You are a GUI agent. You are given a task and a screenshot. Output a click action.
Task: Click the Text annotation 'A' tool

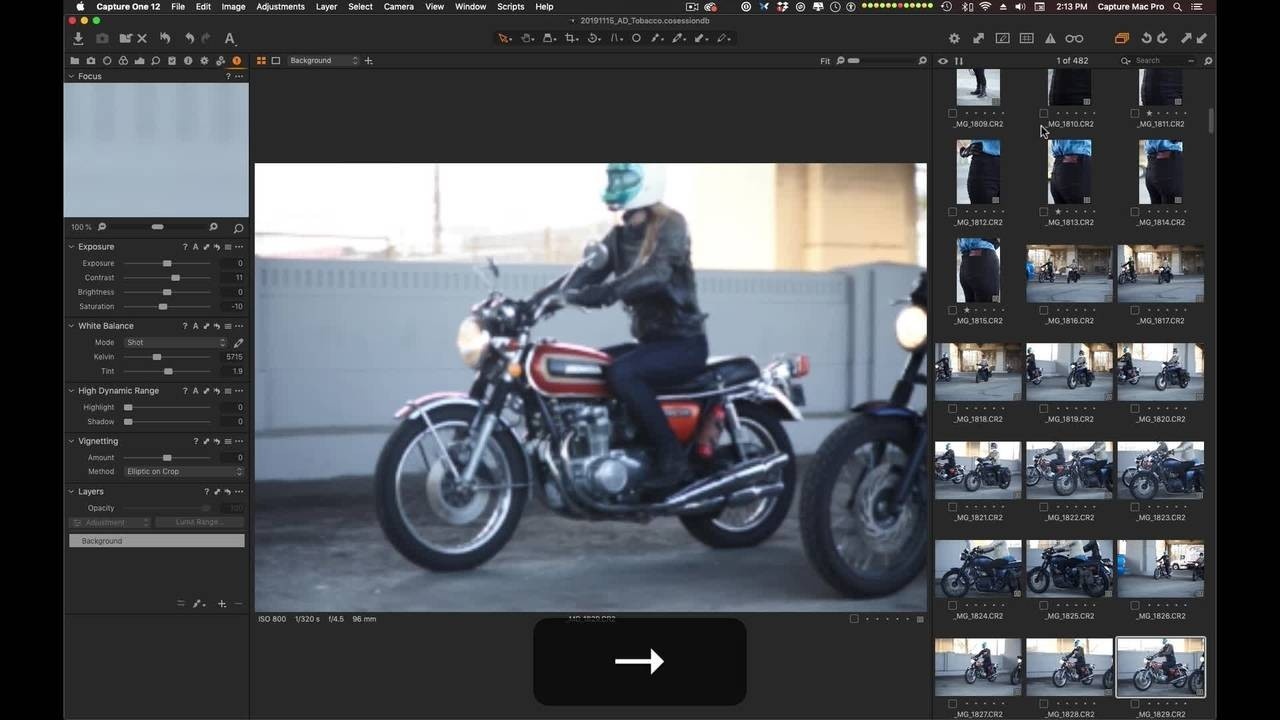coord(229,38)
